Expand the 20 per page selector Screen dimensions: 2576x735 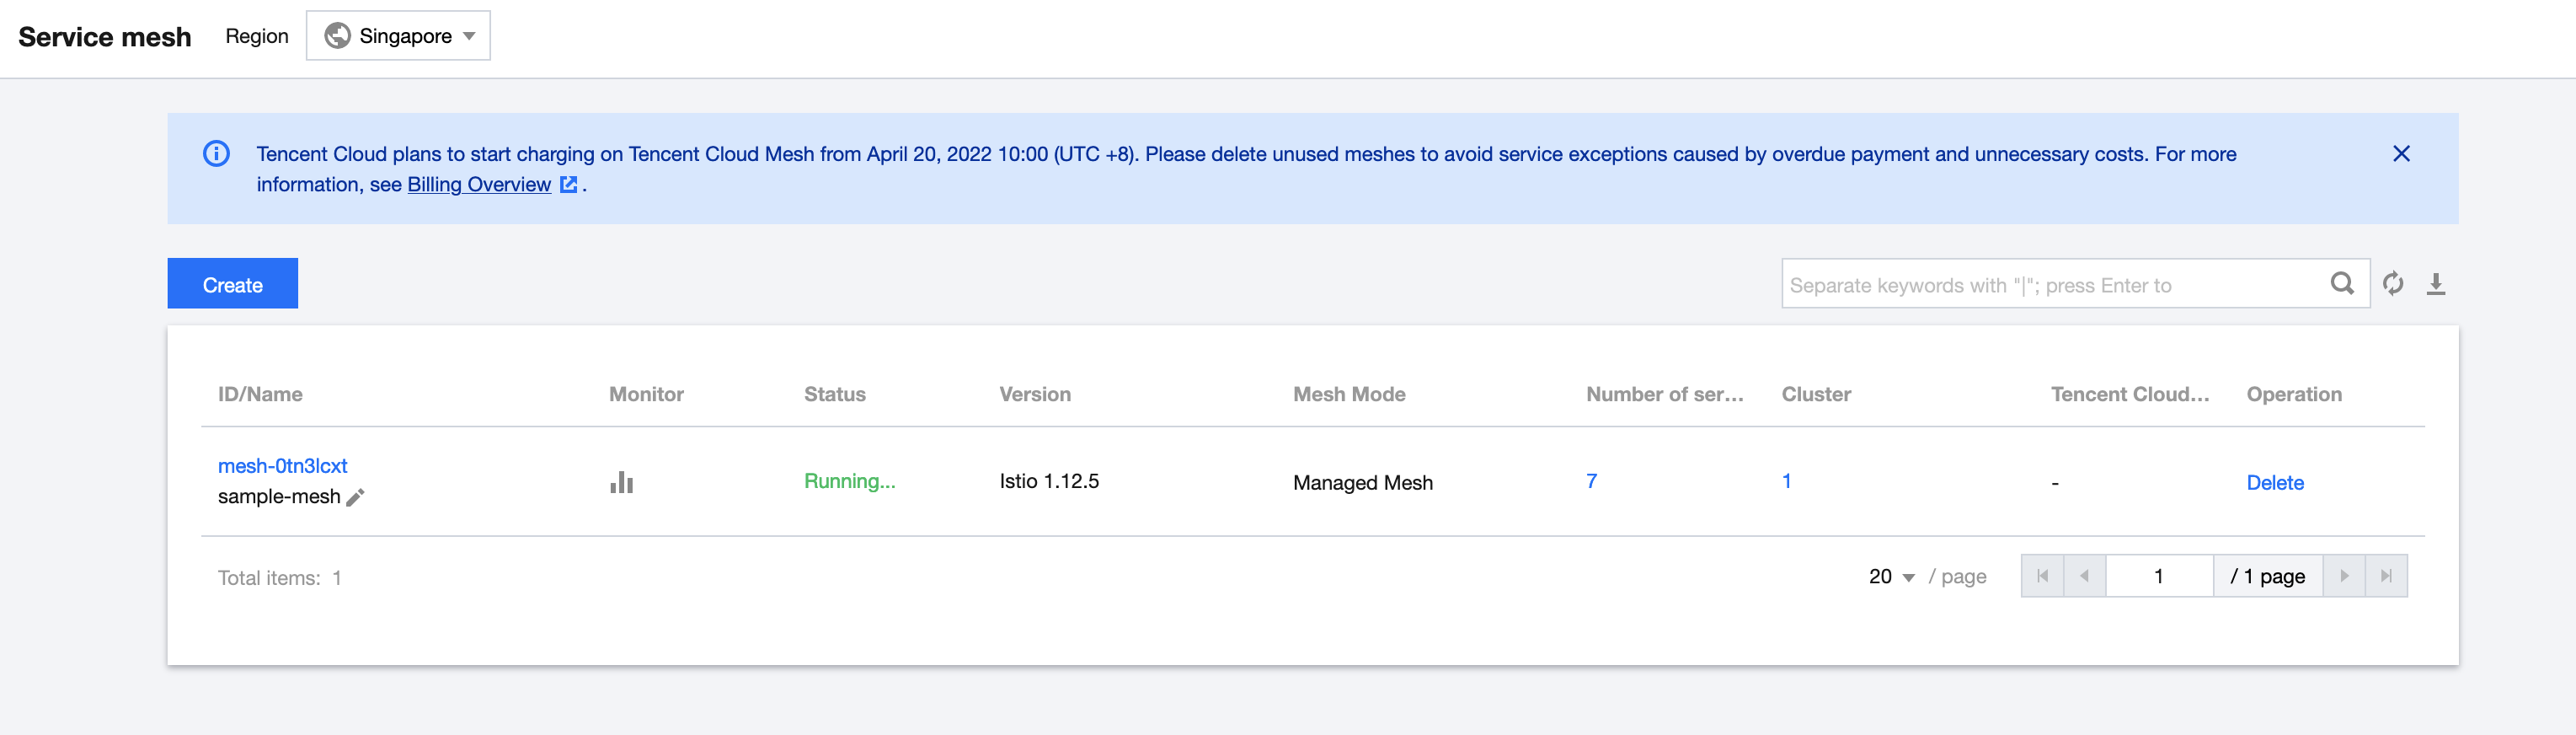click(1891, 577)
